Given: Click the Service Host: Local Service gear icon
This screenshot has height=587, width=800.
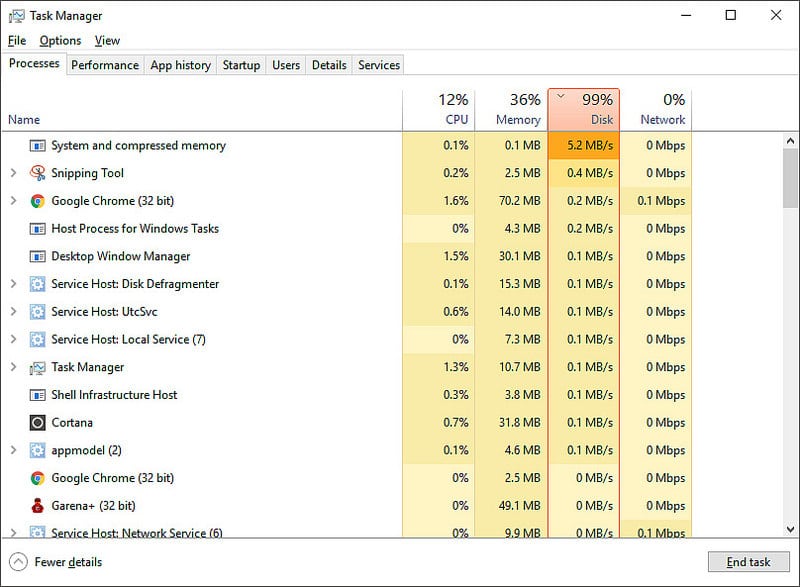Looking at the screenshot, I should click(x=37, y=340).
